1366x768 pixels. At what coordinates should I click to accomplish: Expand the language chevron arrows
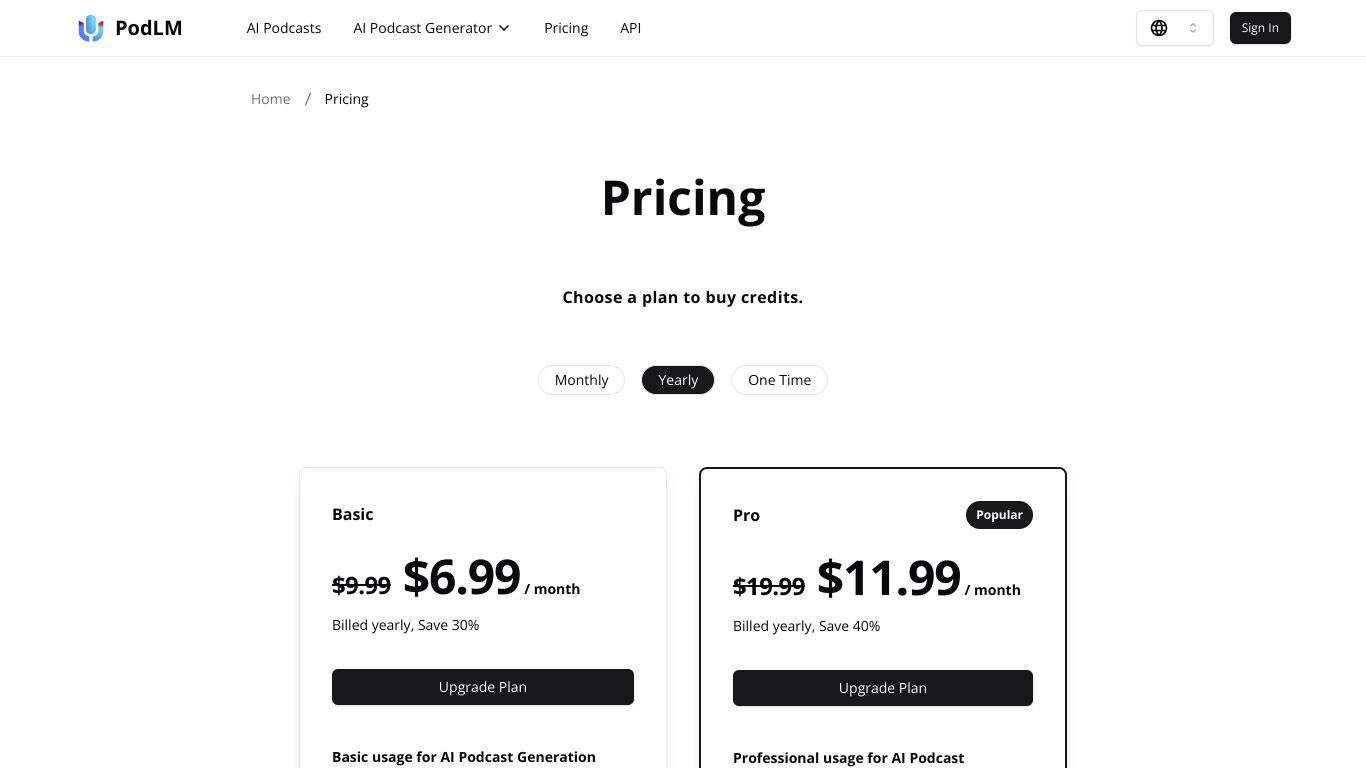(x=1193, y=28)
